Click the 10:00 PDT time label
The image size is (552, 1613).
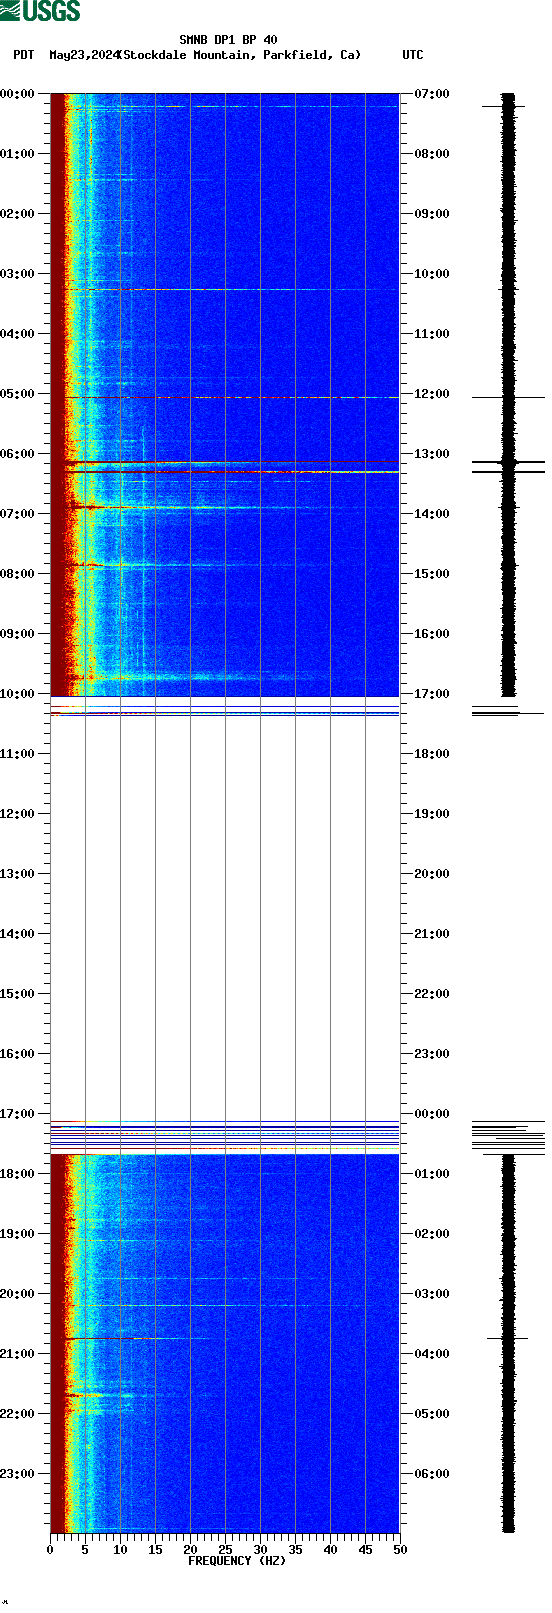[x=18, y=694]
